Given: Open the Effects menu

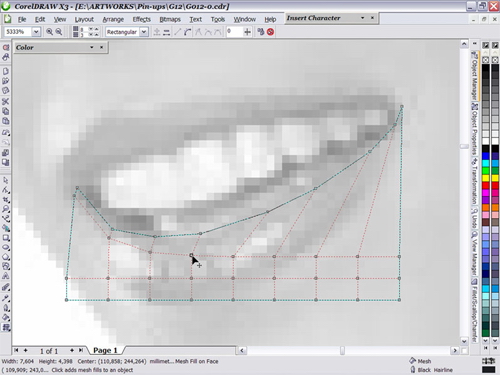Looking at the screenshot, I should pos(142,19).
